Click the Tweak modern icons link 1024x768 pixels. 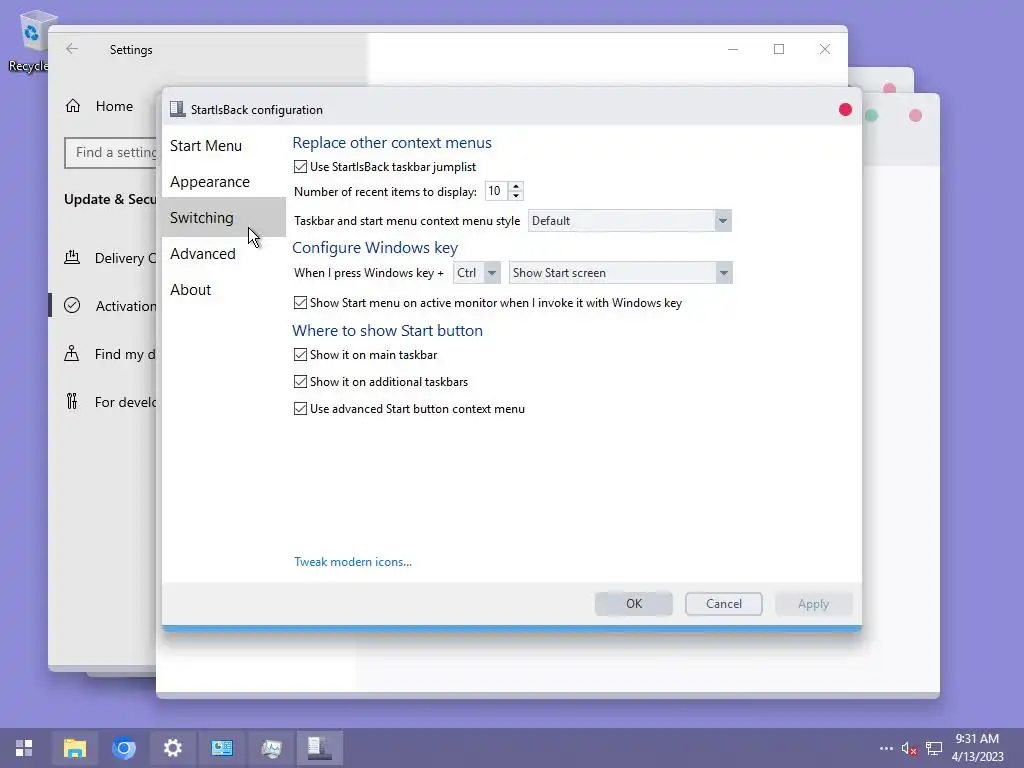click(x=353, y=562)
